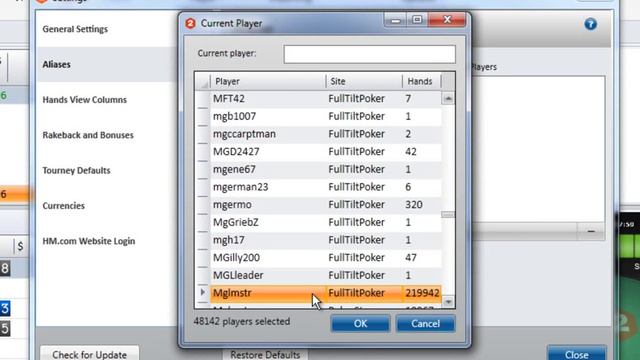Click FullTiltPoker site cell in MGilly200 row

(x=364, y=258)
